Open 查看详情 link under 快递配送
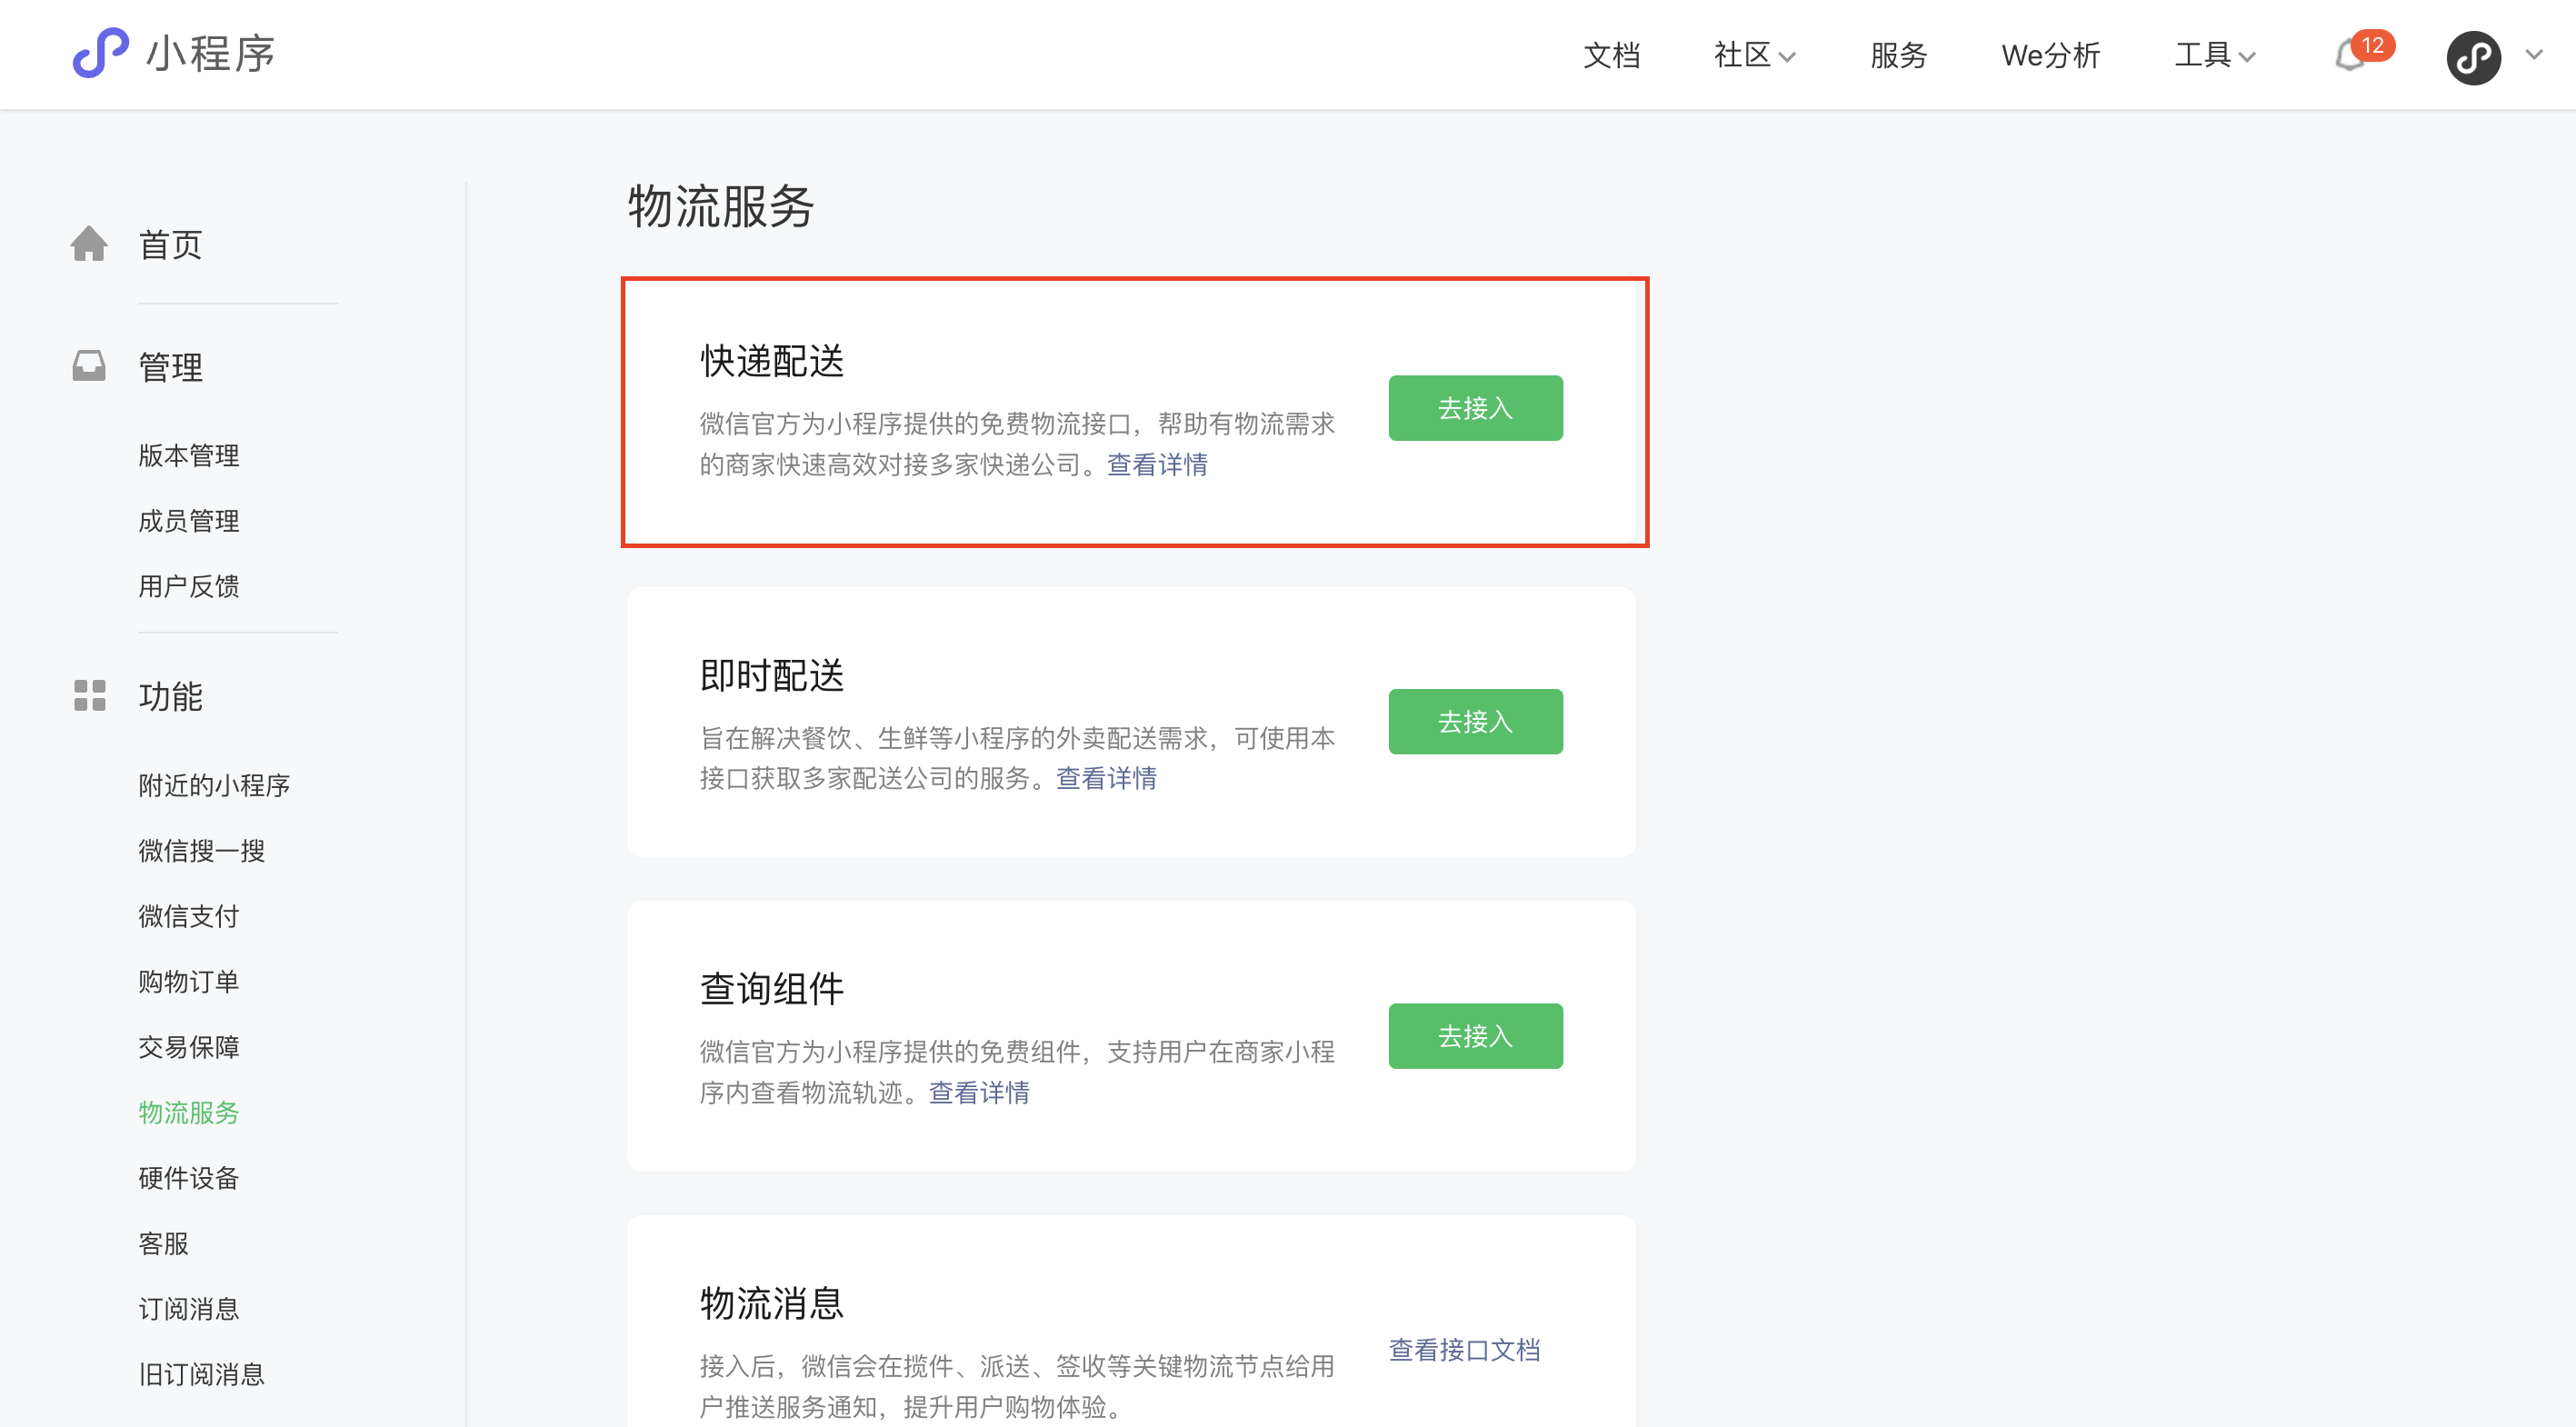 pyautogui.click(x=1157, y=465)
